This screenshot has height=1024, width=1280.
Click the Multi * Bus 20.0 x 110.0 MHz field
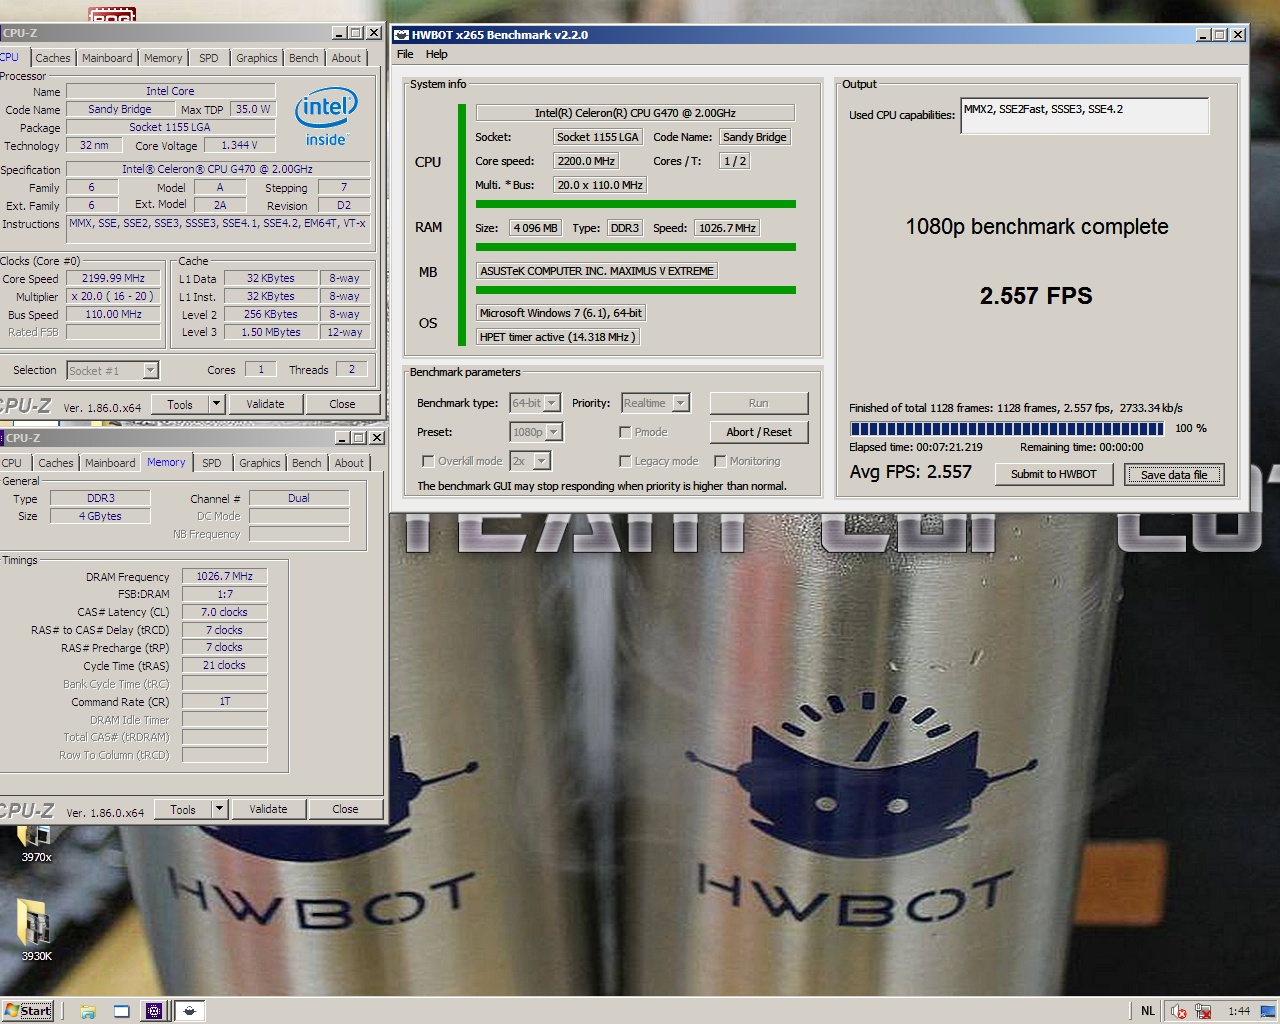(600, 185)
